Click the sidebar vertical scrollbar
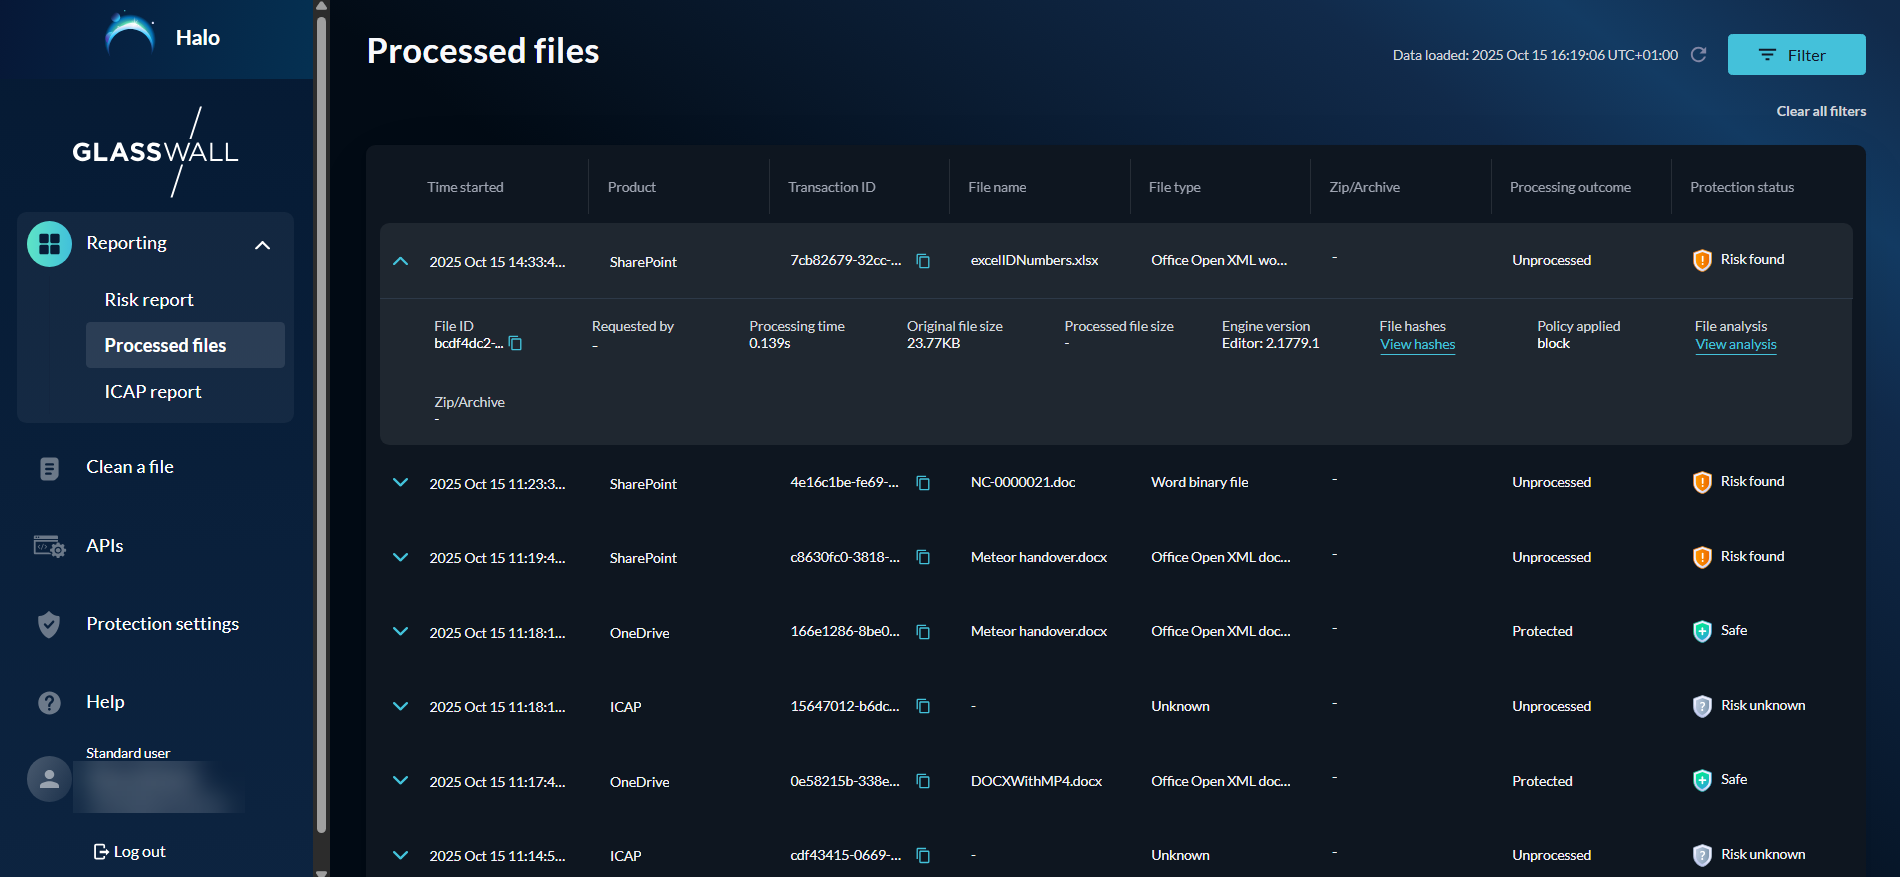 click(x=321, y=420)
